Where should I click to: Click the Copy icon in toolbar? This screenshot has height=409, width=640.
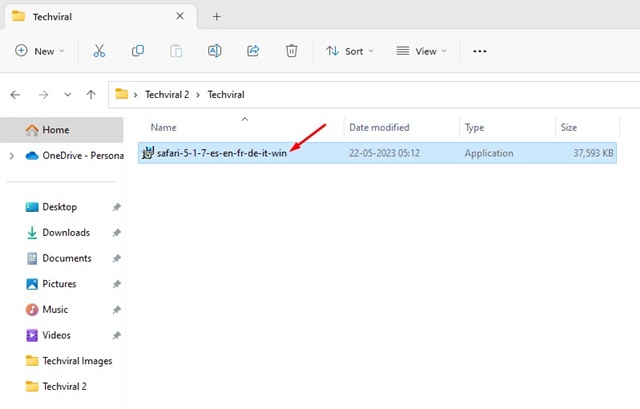click(138, 51)
